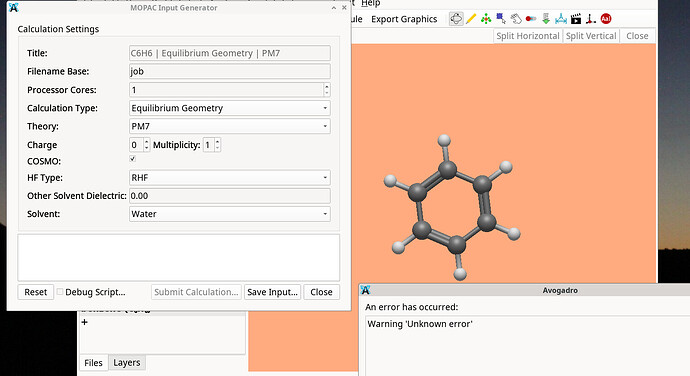Image resolution: width=690 pixels, height=376 pixels.
Task: Open the Calculation Type dropdown
Action: click(x=230, y=108)
